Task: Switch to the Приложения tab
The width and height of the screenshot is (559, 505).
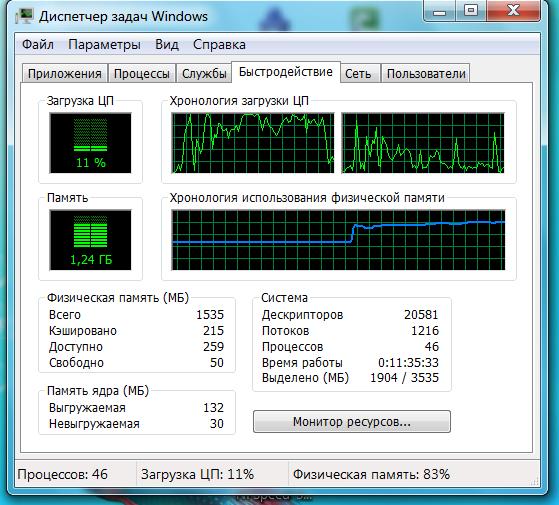Action: tap(65, 74)
